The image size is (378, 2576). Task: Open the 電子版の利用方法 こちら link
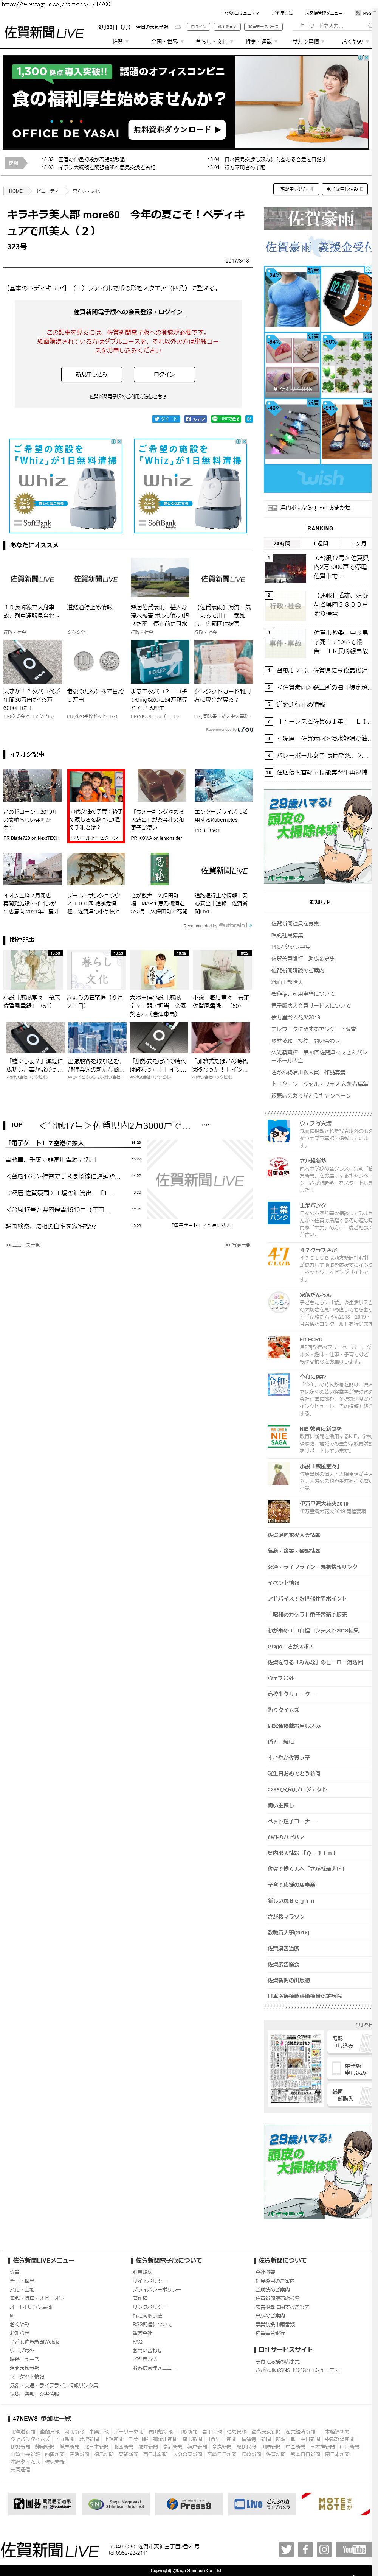160,396
